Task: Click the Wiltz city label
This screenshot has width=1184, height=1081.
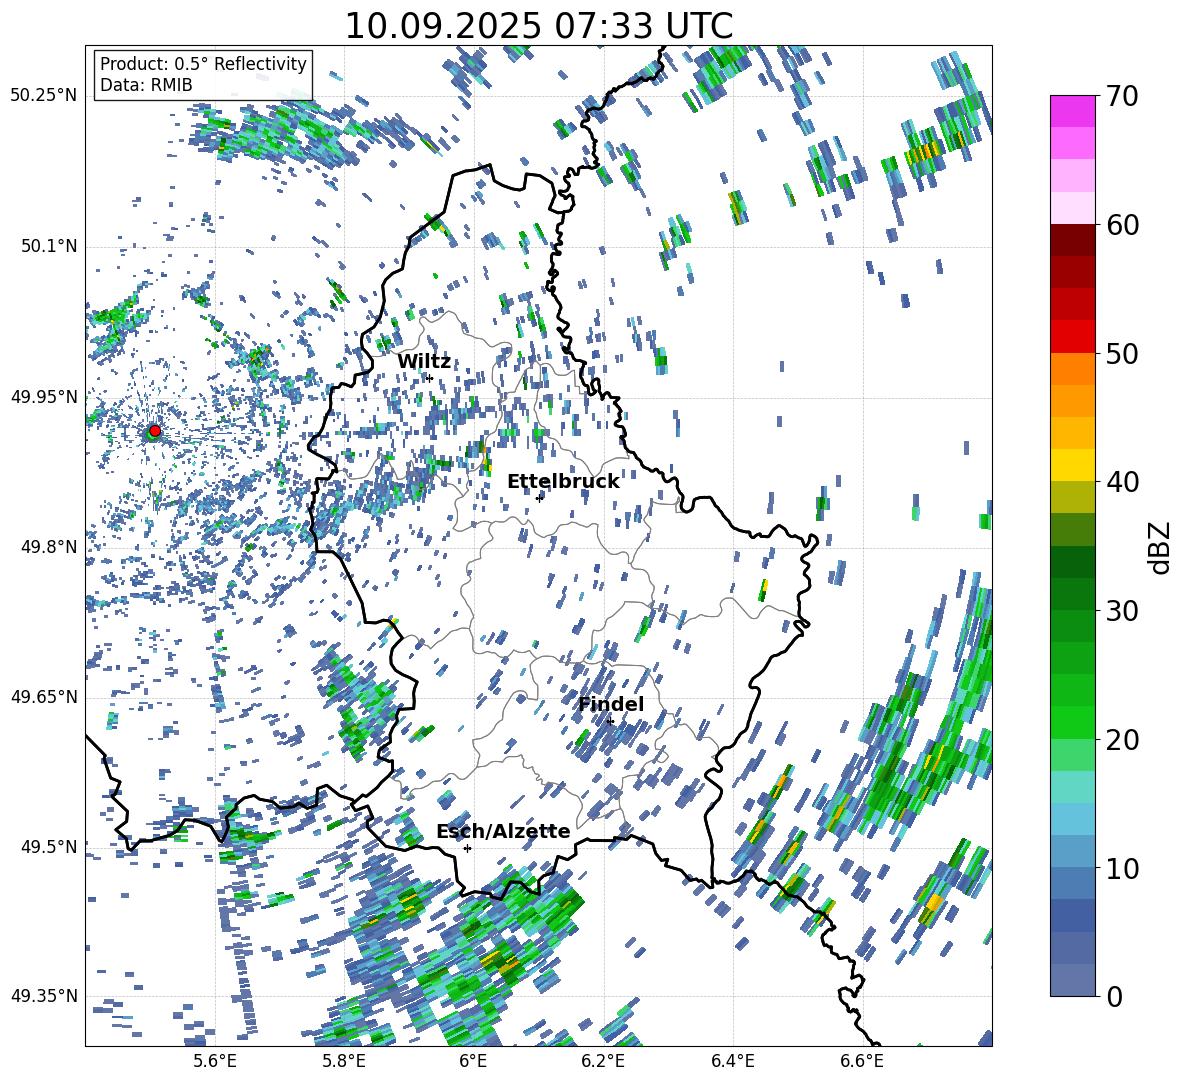Action: coord(424,362)
